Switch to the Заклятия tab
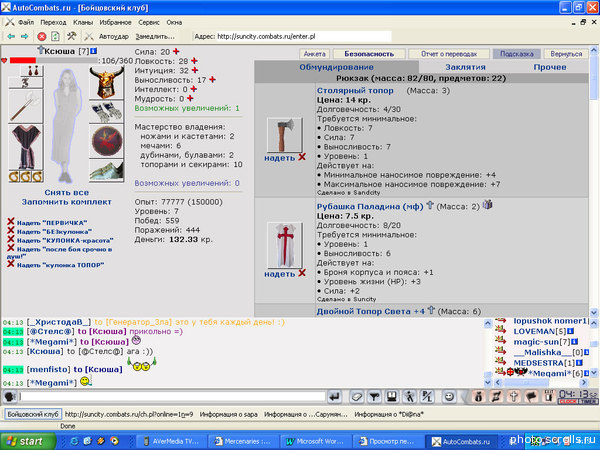 (x=465, y=67)
